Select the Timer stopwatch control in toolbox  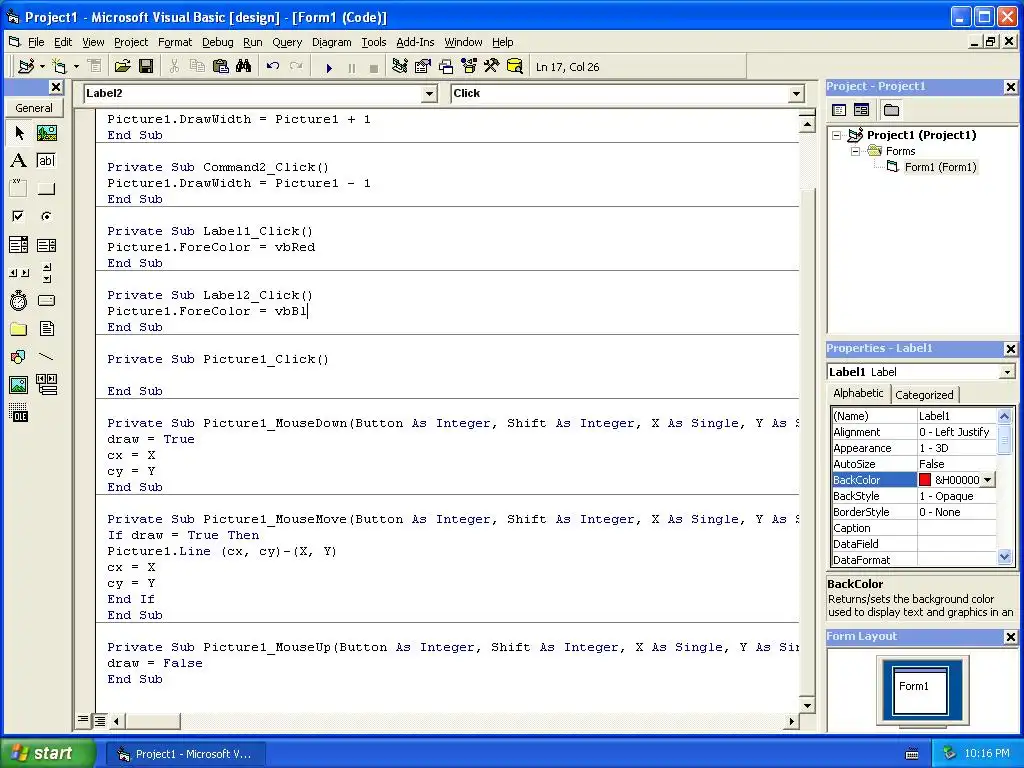tap(19, 300)
